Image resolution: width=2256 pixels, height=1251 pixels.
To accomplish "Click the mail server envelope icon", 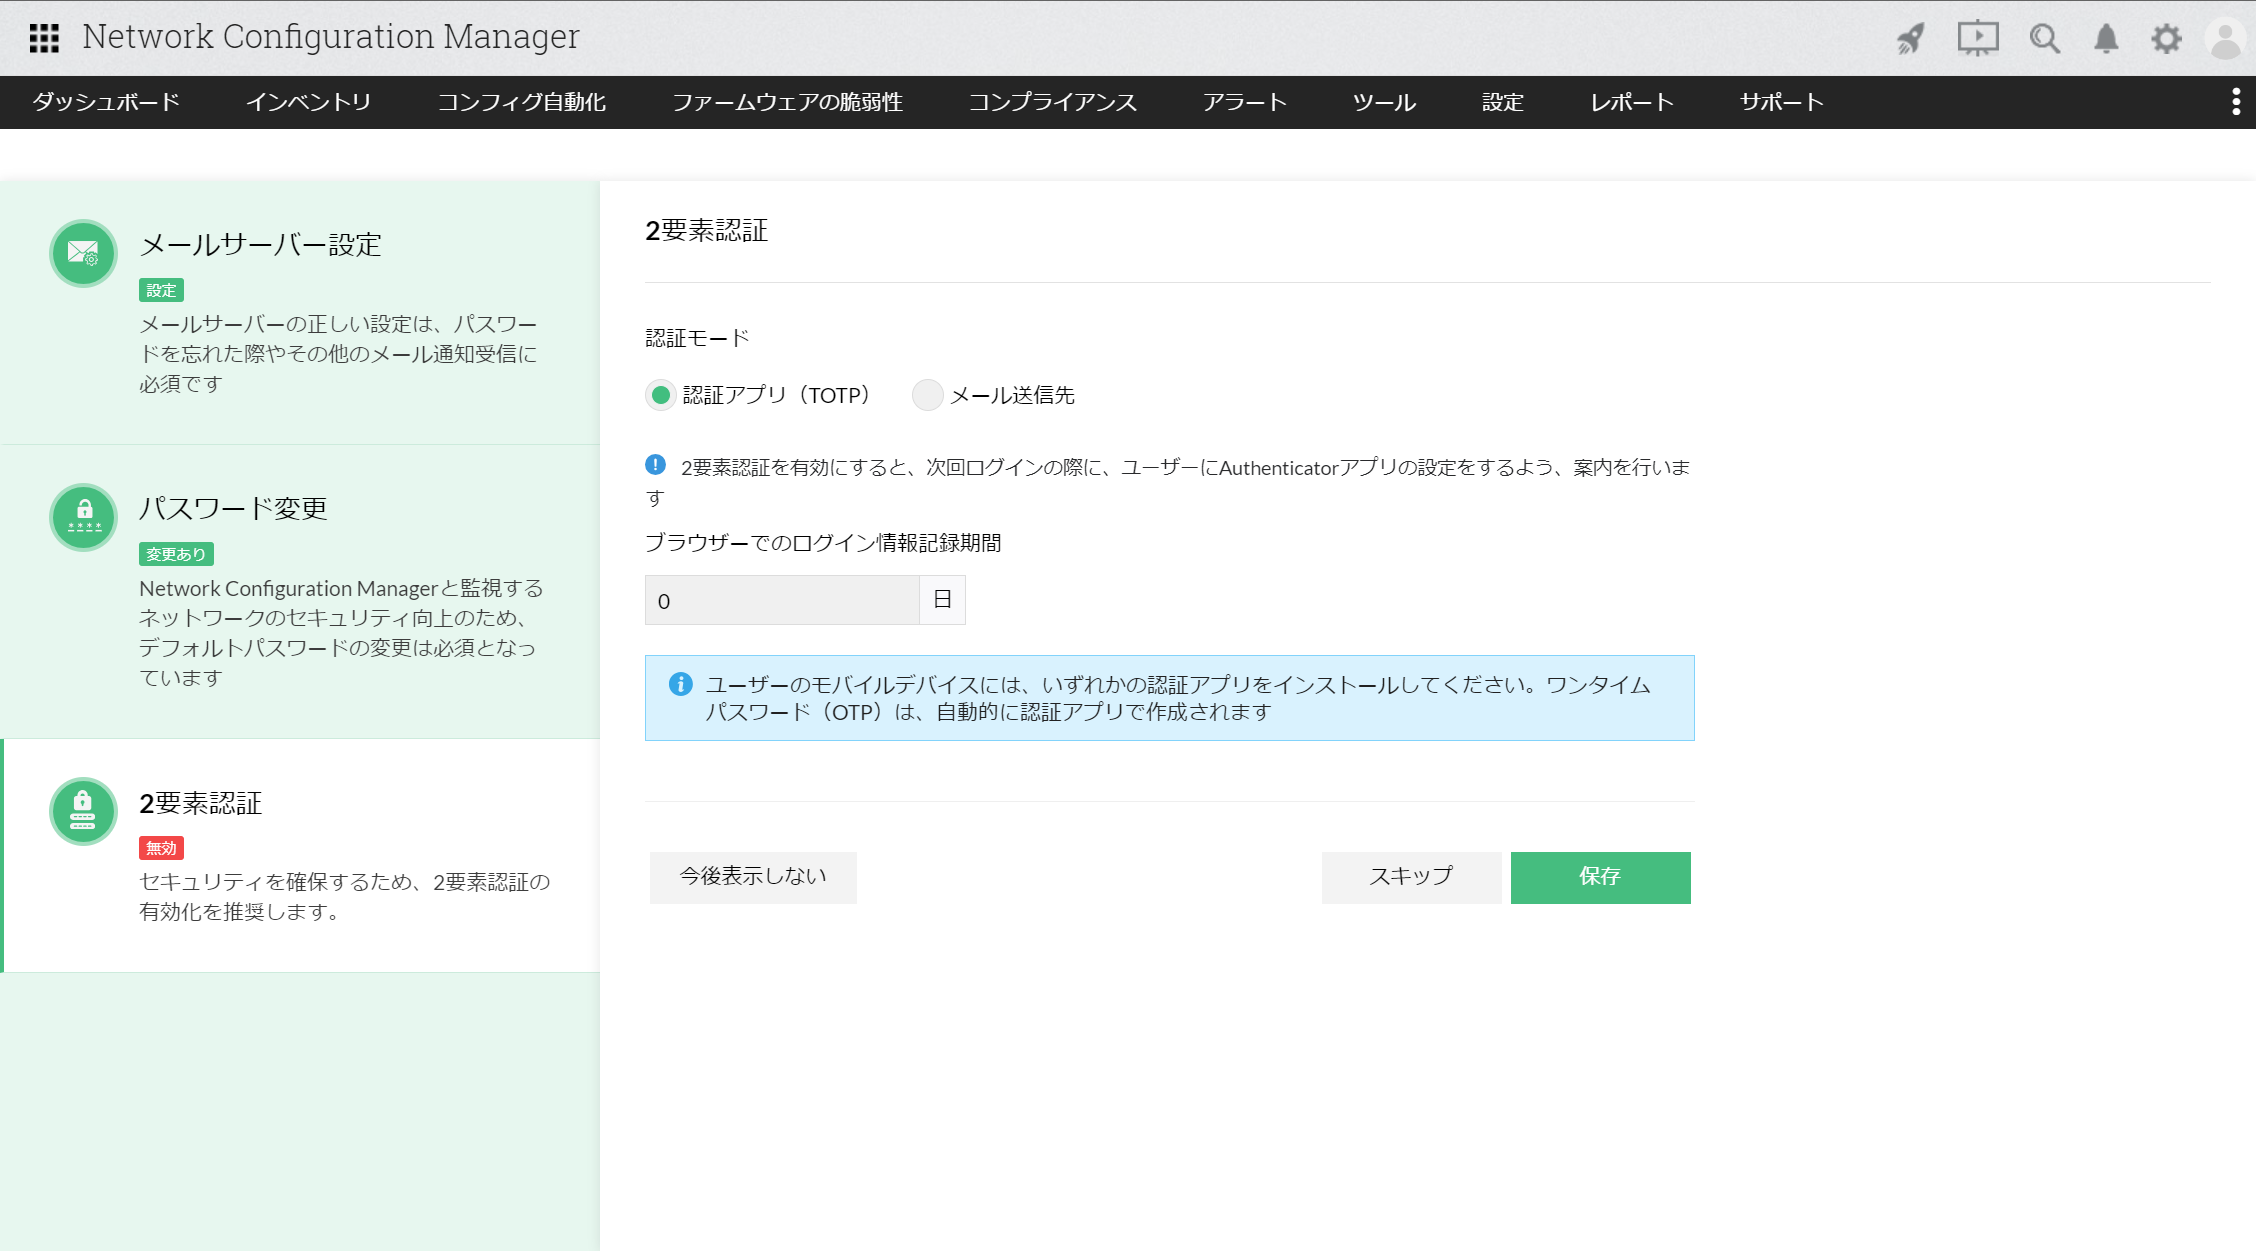I will click(x=83, y=253).
